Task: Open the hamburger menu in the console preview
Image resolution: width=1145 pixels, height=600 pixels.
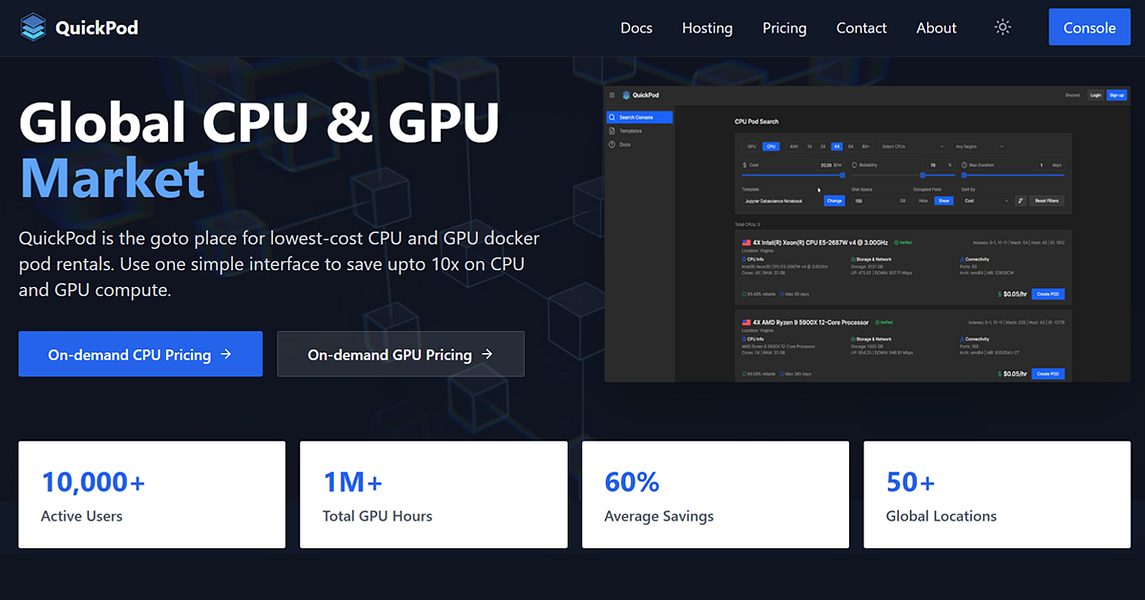Action: click(612, 95)
